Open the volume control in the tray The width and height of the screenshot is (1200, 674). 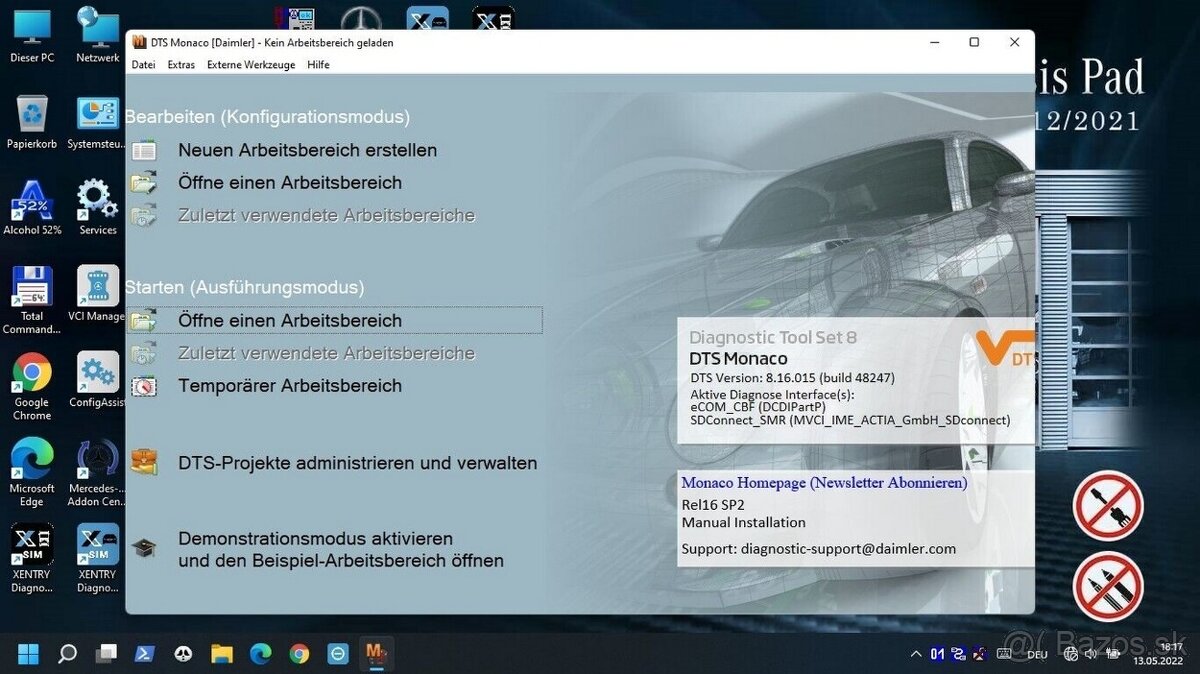1089,653
